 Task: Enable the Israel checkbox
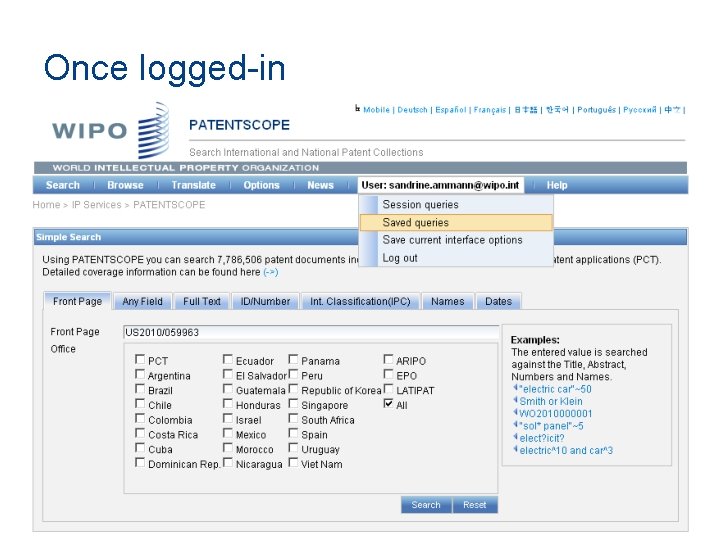point(228,418)
